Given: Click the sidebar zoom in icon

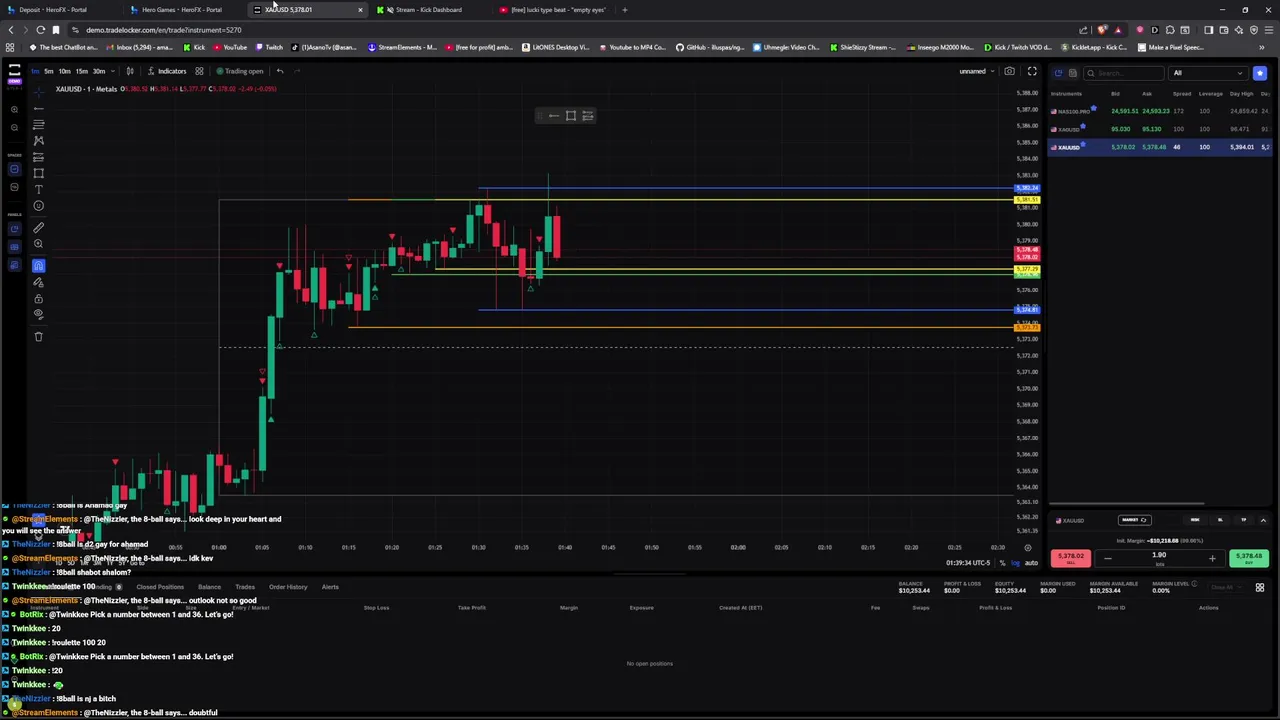Looking at the screenshot, I should 14,110.
